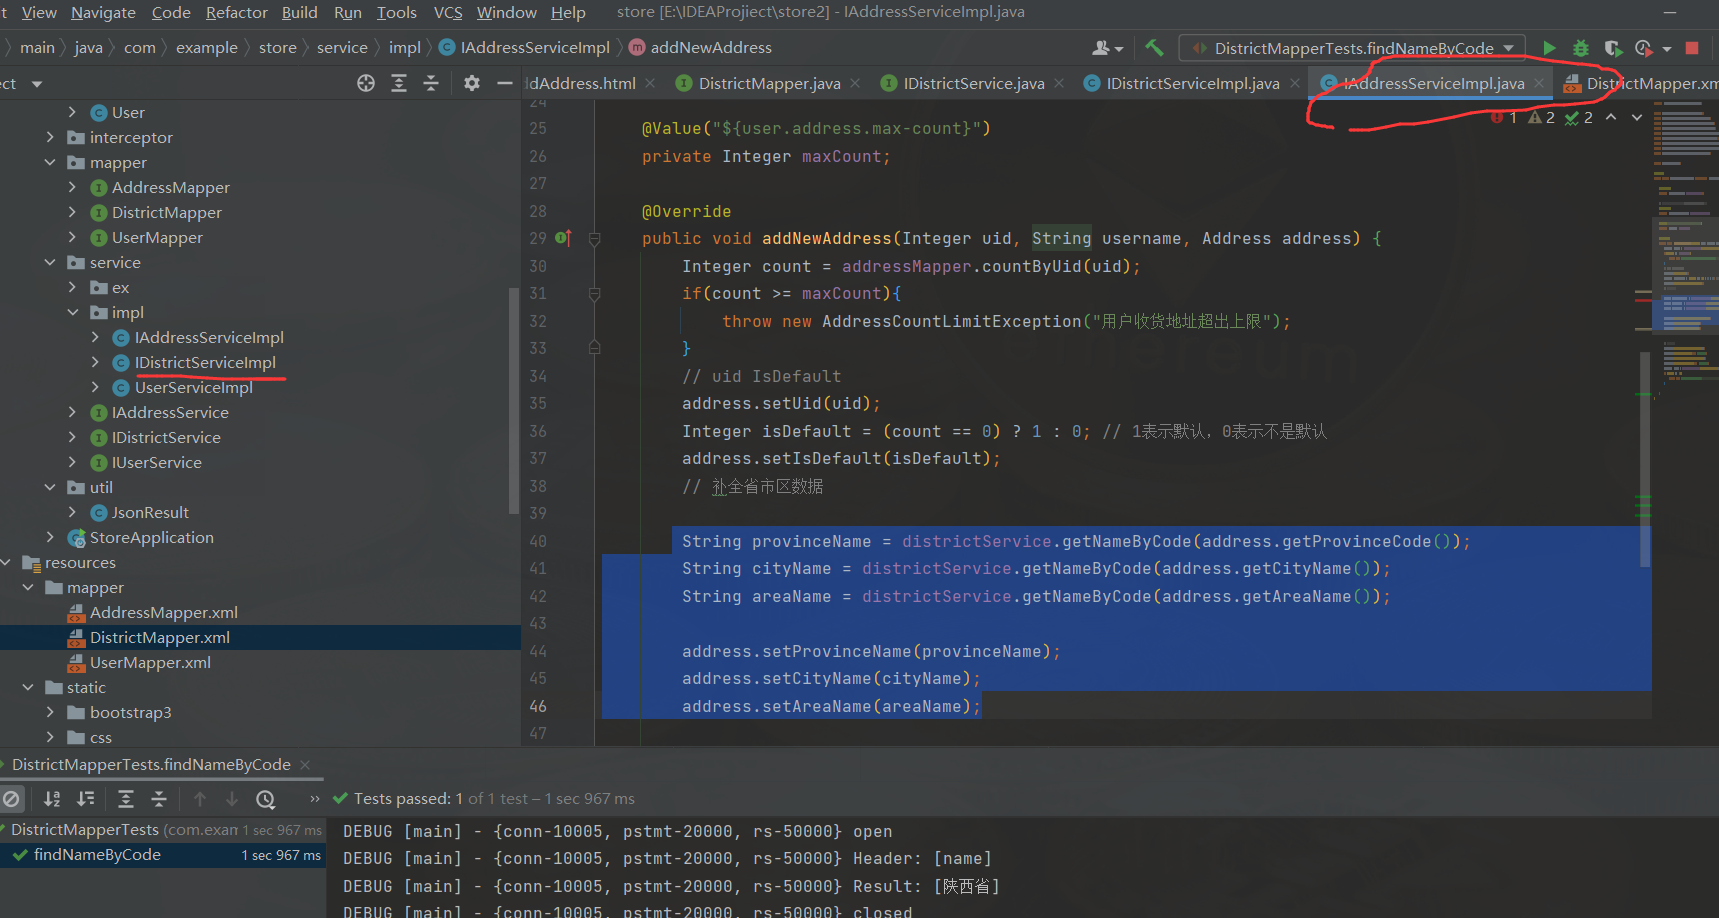Expand the bootstrap3 folder
The width and height of the screenshot is (1719, 918).
[x=50, y=712]
